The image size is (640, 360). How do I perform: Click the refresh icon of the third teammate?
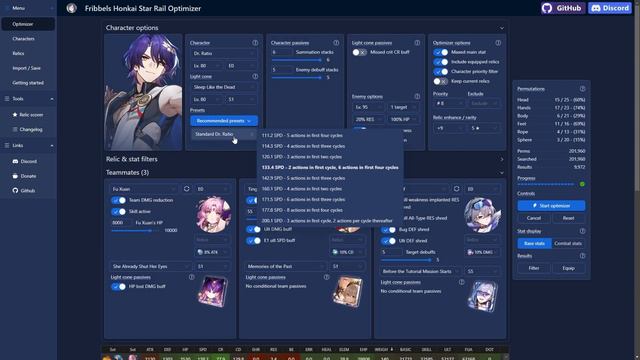point(456,189)
